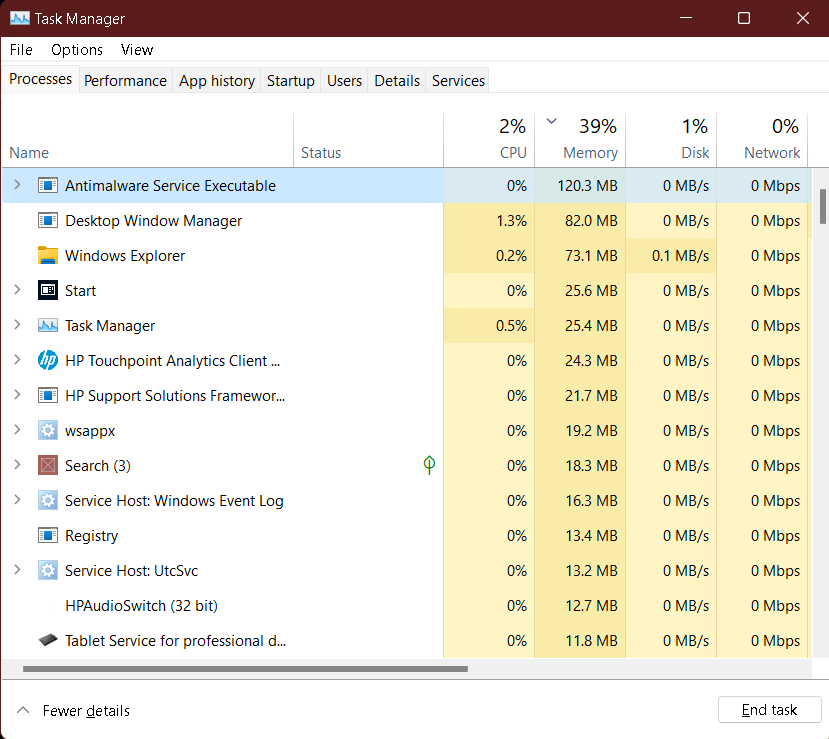This screenshot has height=739, width=829.
Task: Sort by the Status column header
Action: point(369,141)
